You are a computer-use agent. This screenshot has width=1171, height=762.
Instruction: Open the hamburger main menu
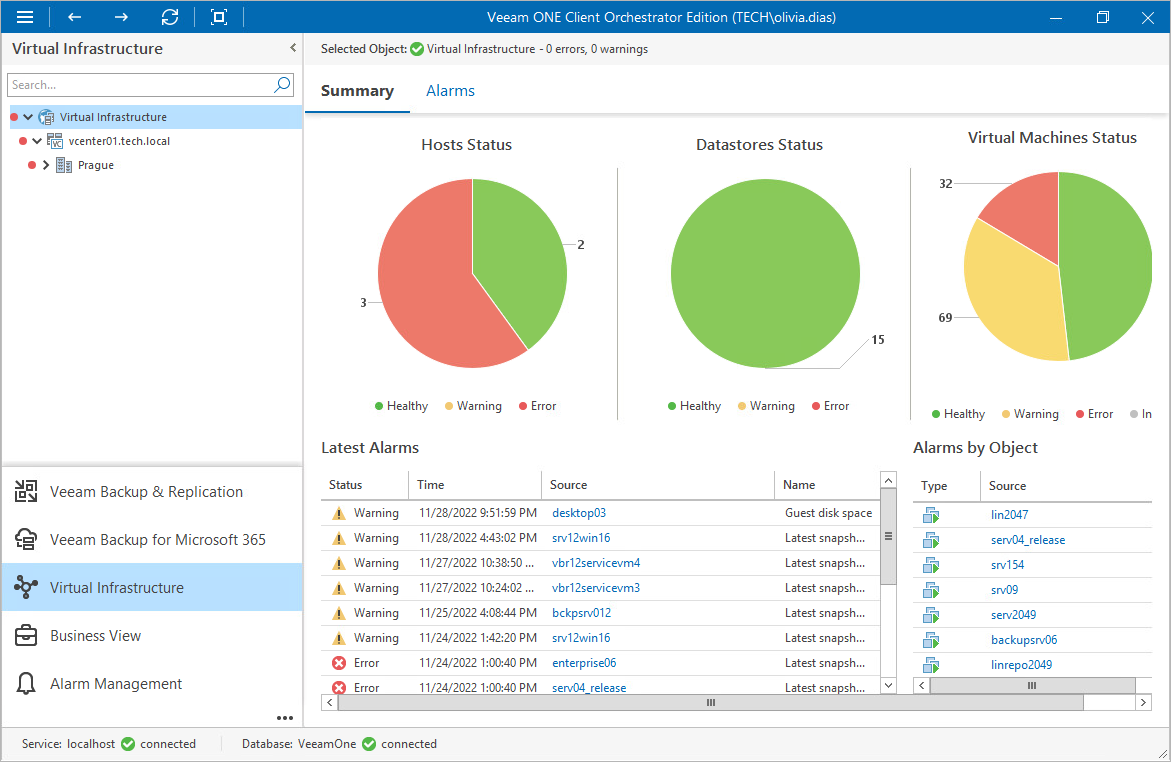click(25, 17)
